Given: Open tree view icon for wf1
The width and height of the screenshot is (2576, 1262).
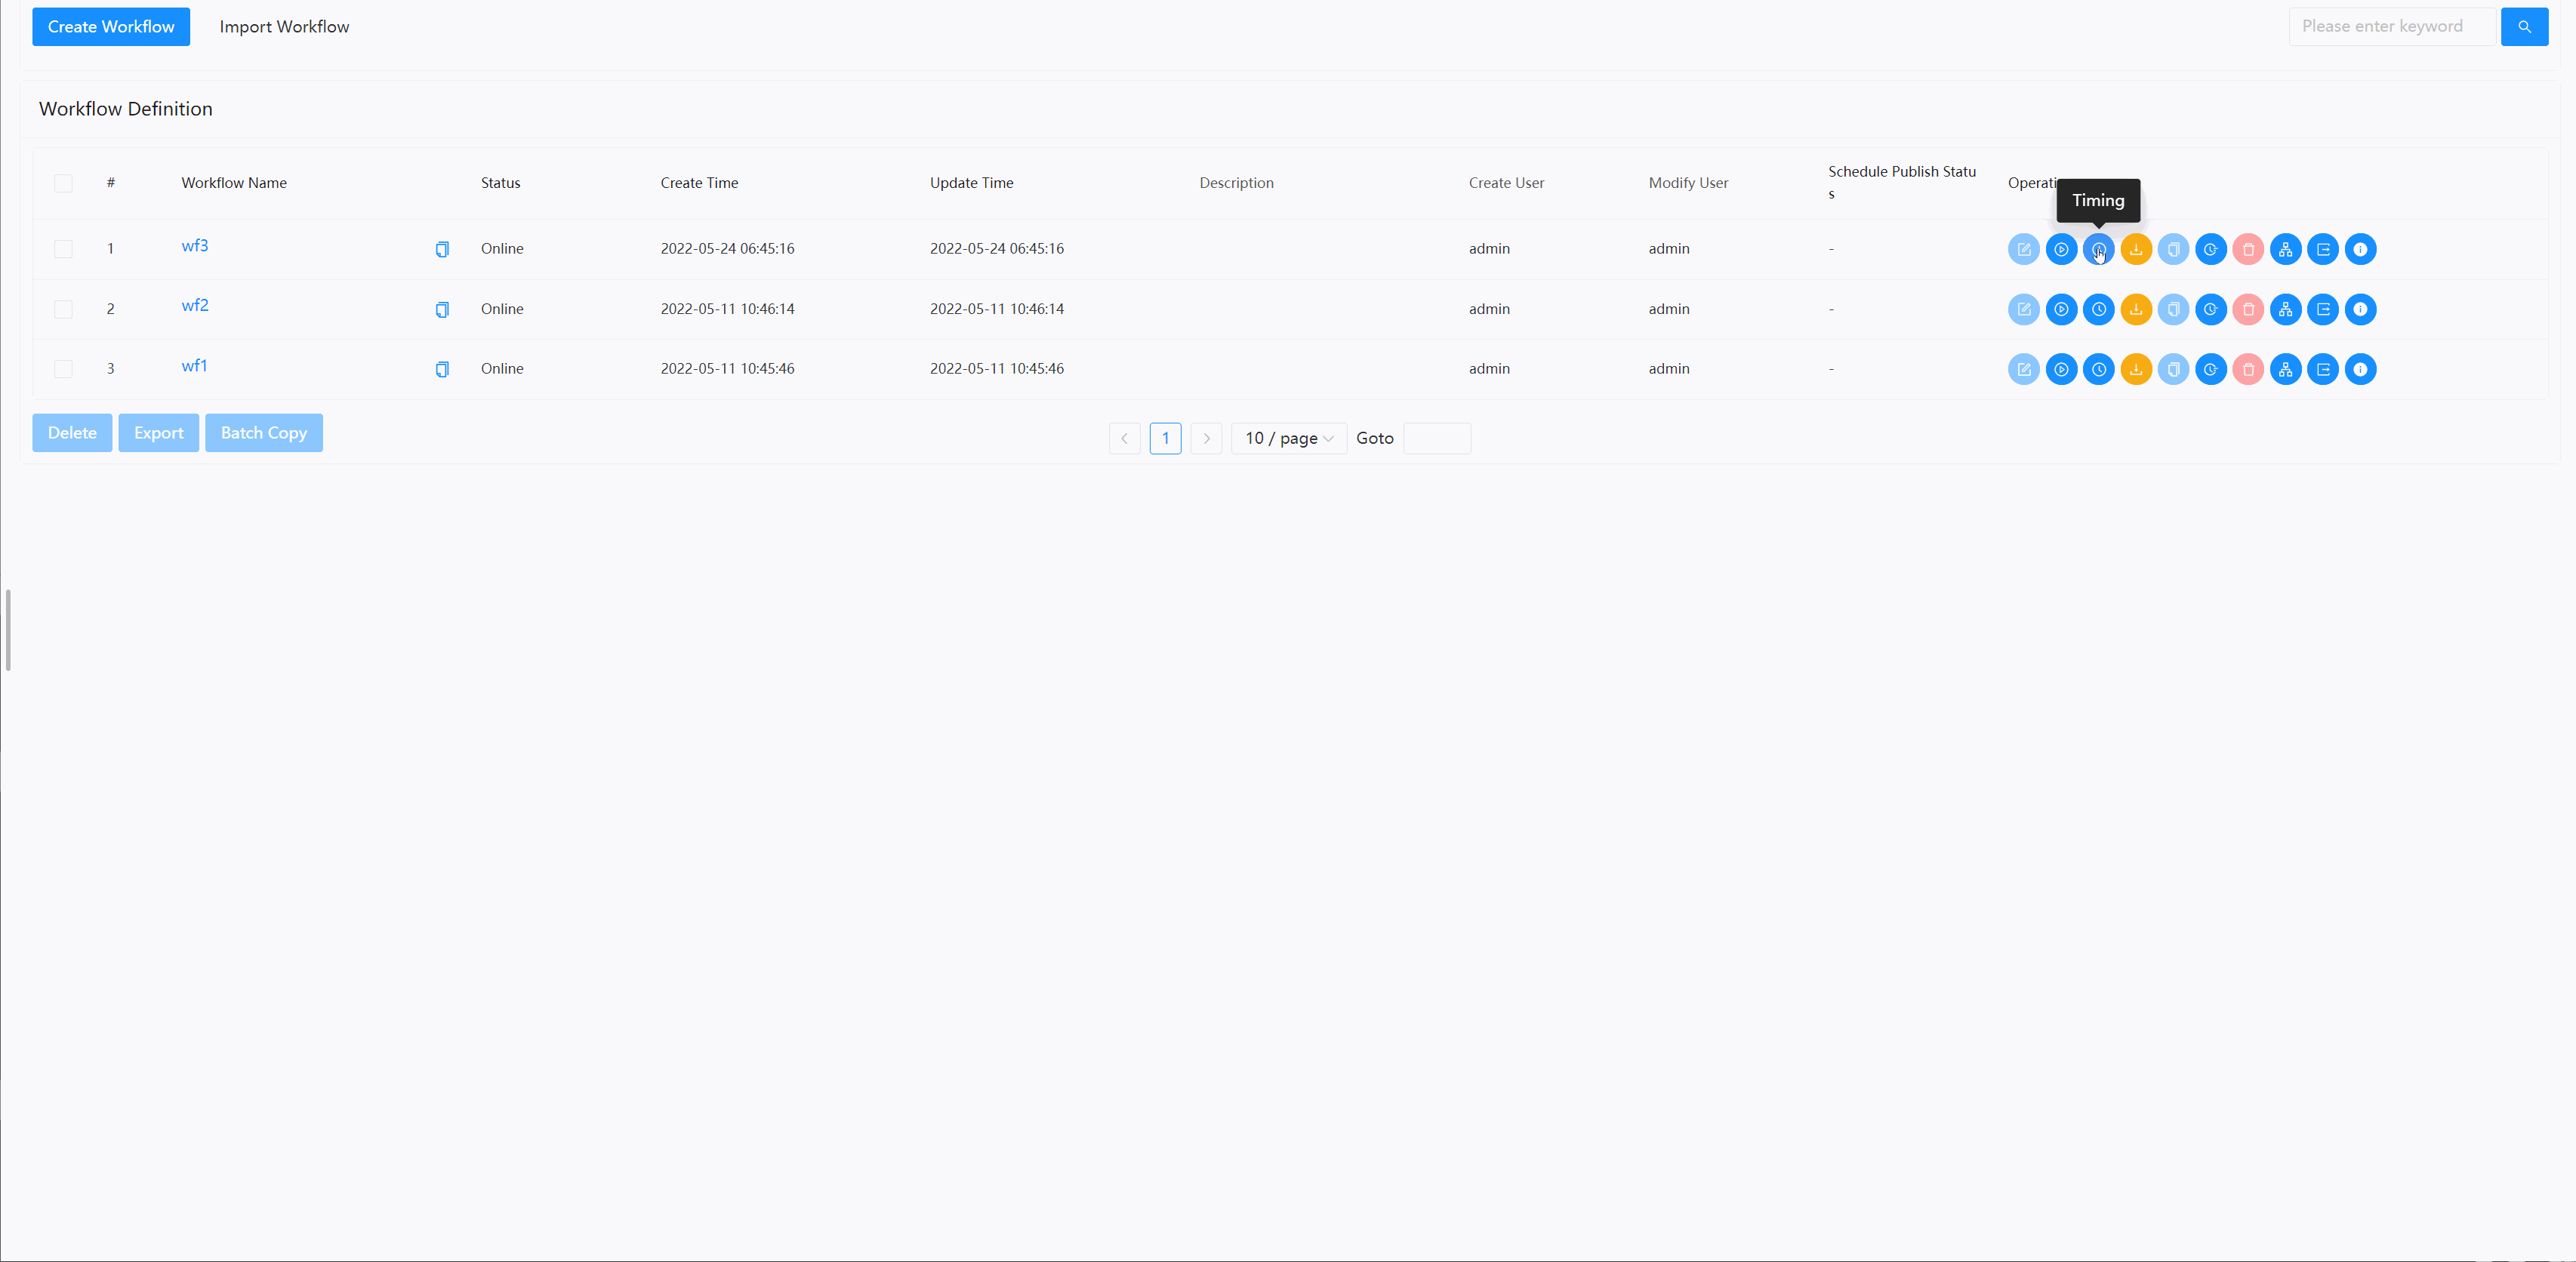Looking at the screenshot, I should 2286,369.
